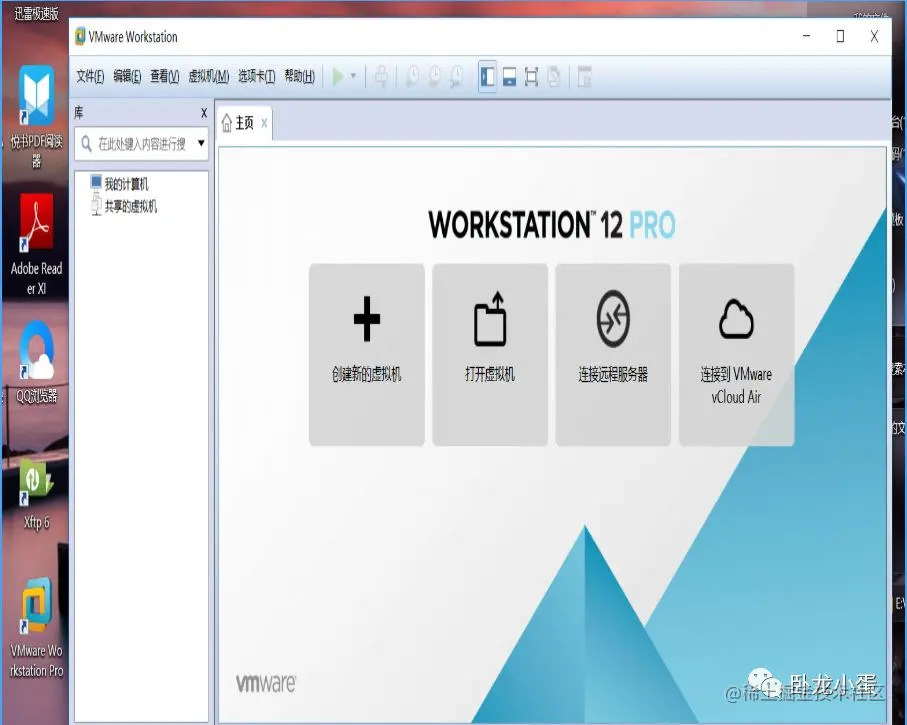This screenshot has width=907, height=725.
Task: Open Xftp 6 desktop shortcut
Action: coord(36,495)
